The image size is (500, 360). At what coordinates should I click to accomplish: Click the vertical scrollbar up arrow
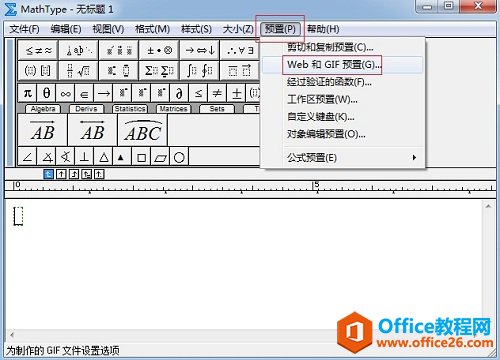tap(488, 207)
